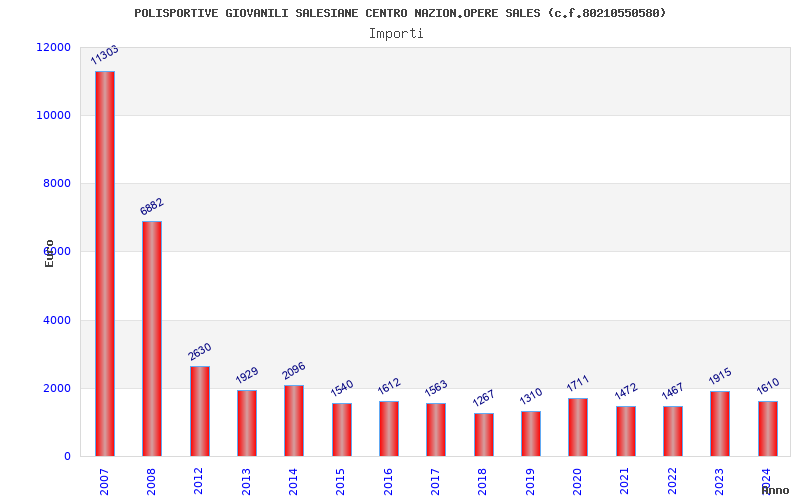Click the 2007 bar in the chart
800x500 pixels.
(x=105, y=264)
